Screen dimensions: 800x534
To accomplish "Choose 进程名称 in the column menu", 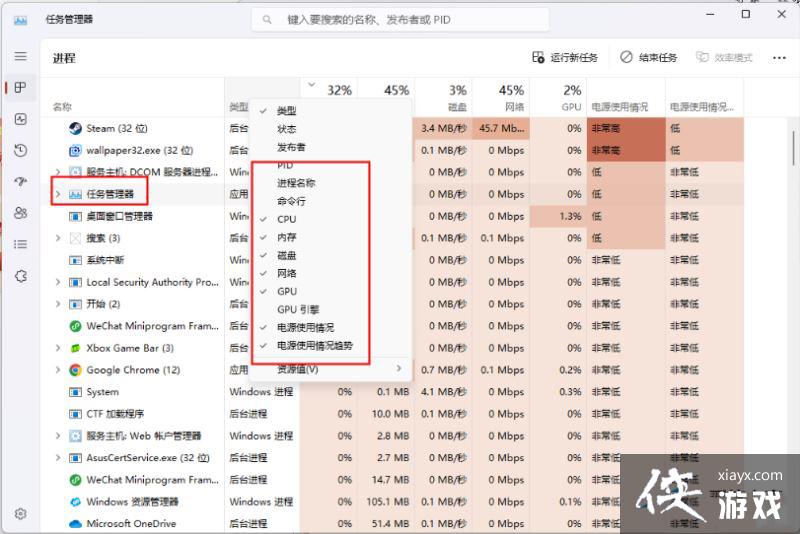I will [x=330, y=183].
